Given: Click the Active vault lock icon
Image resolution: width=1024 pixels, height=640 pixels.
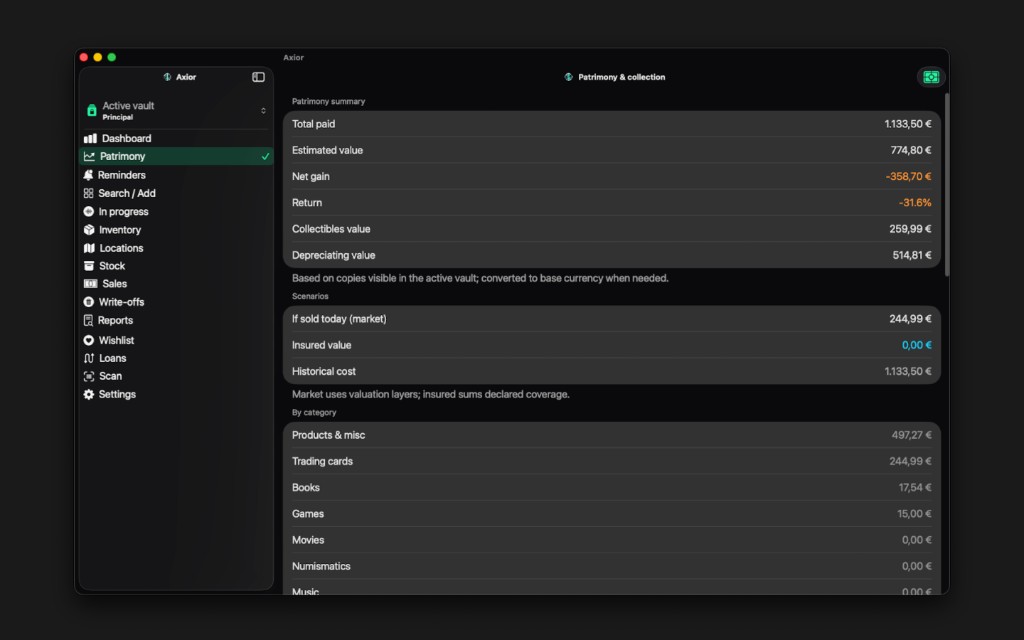Looking at the screenshot, I should tap(91, 110).
